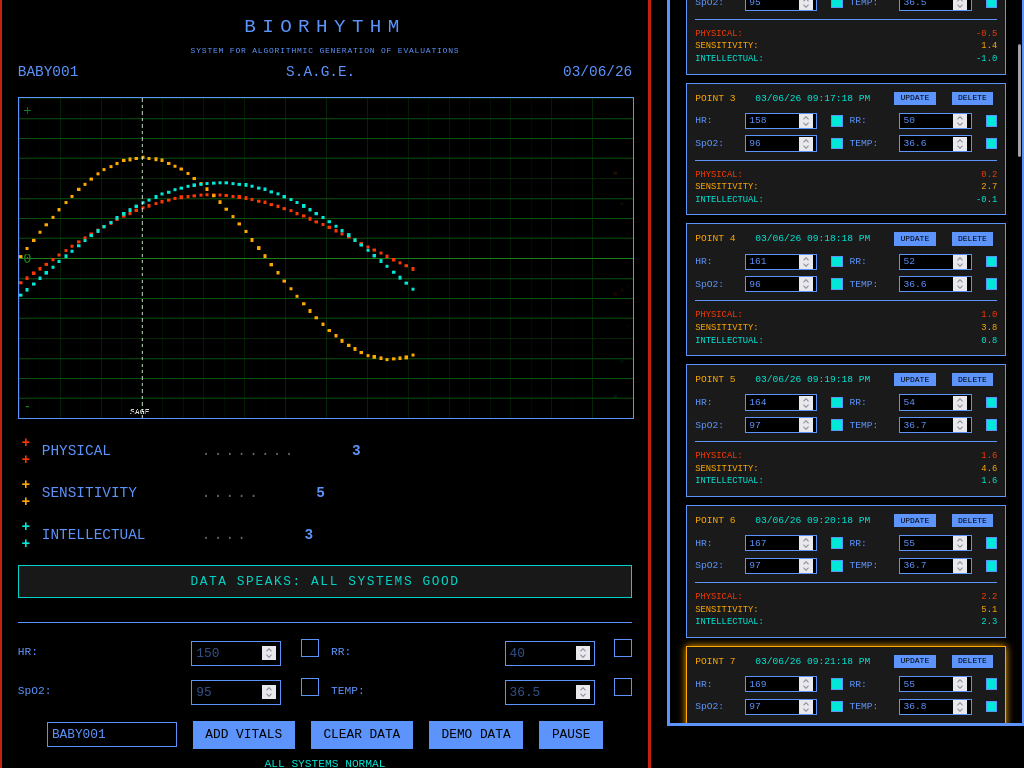
Task: Adjust Point 5 HR using its spinner arrows
Action: (805, 402)
